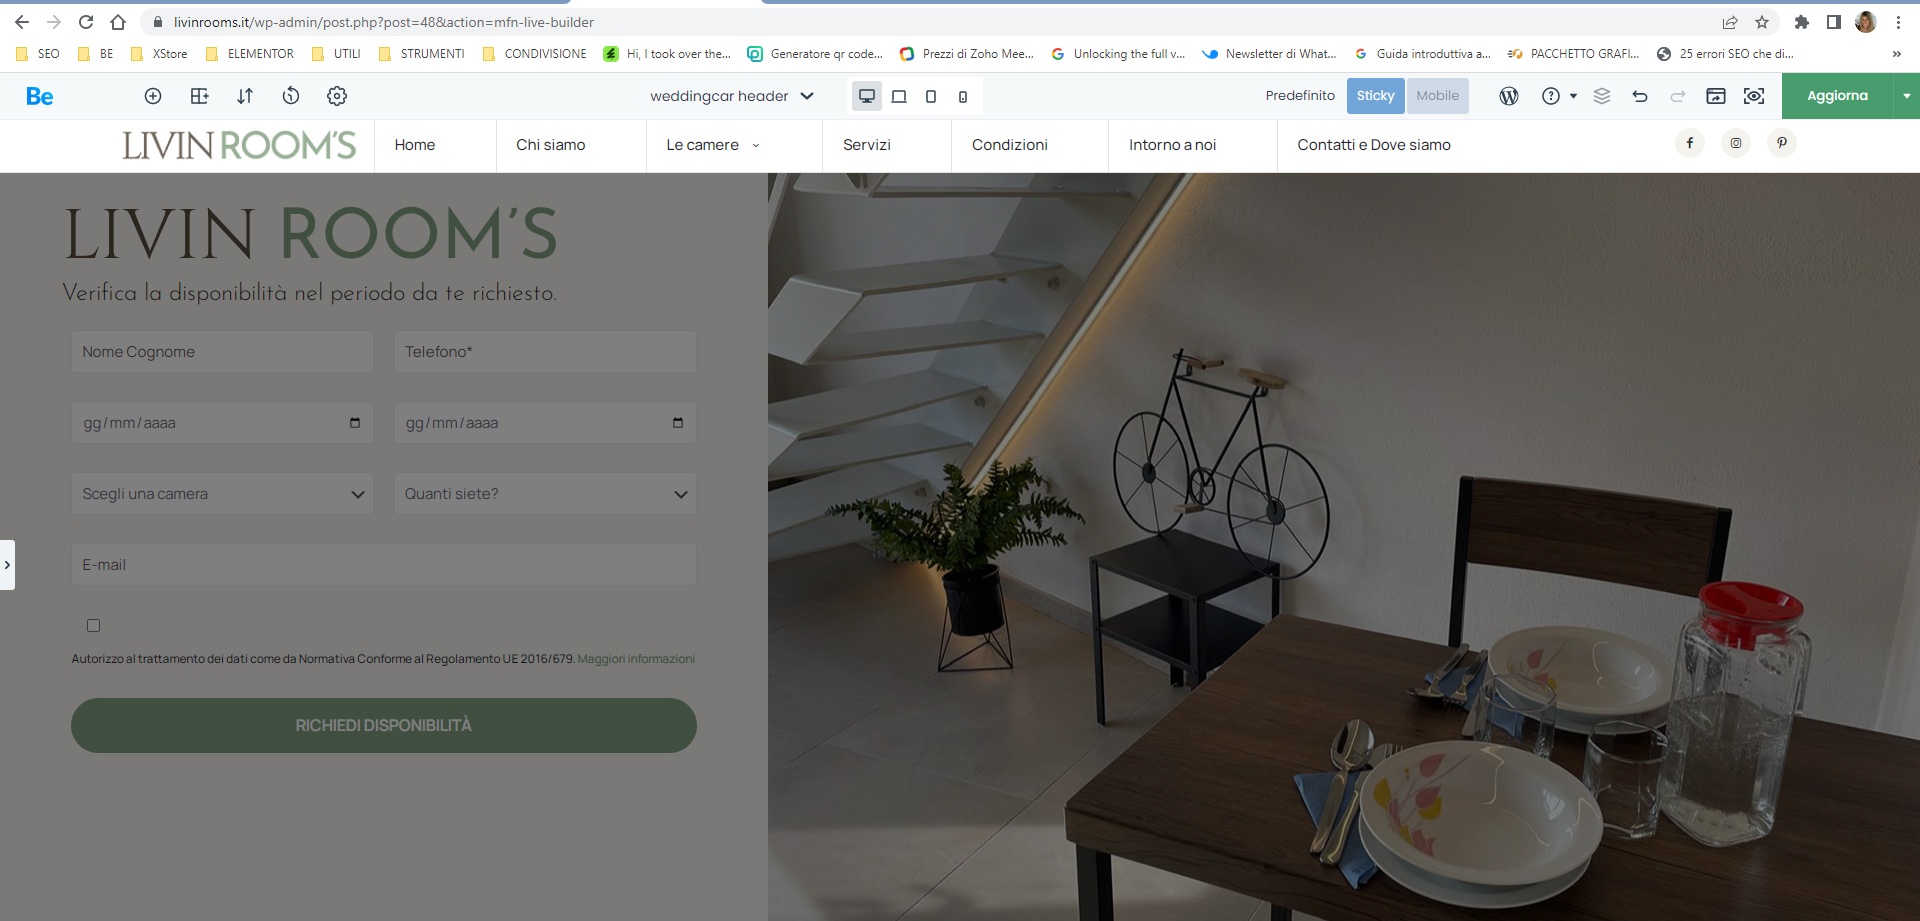1920x921 pixels.
Task: Open Contatti e Dove siamo menu item
Action: click(x=1374, y=145)
